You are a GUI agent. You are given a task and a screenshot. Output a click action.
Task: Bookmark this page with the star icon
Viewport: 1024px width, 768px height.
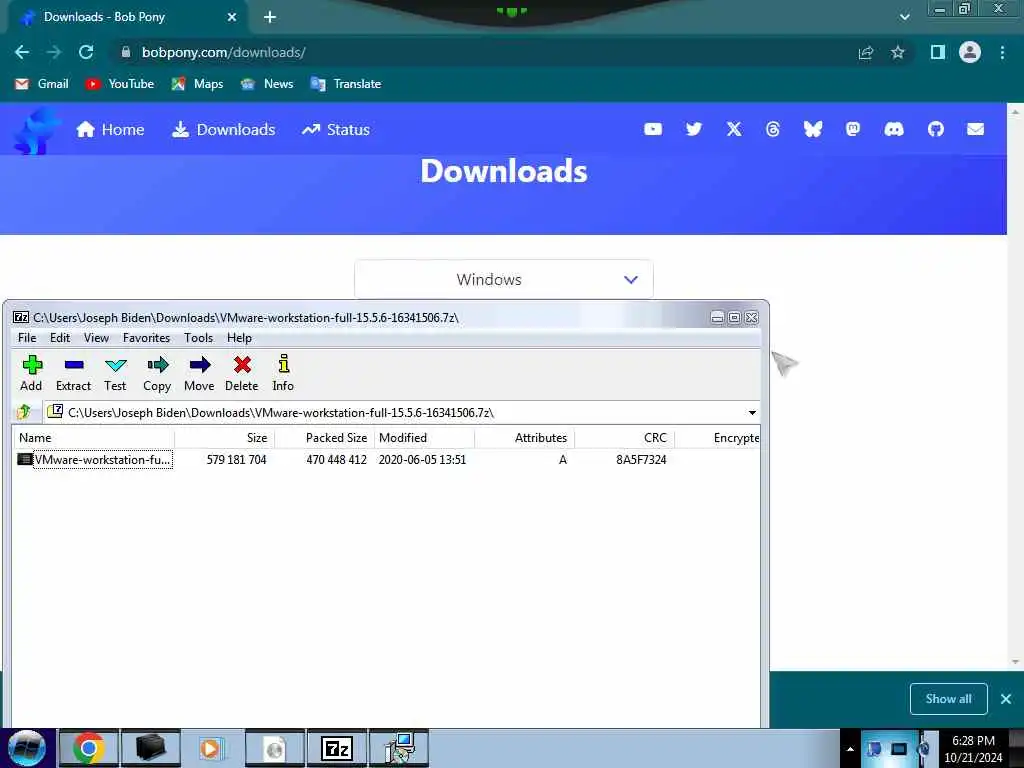[x=898, y=52]
